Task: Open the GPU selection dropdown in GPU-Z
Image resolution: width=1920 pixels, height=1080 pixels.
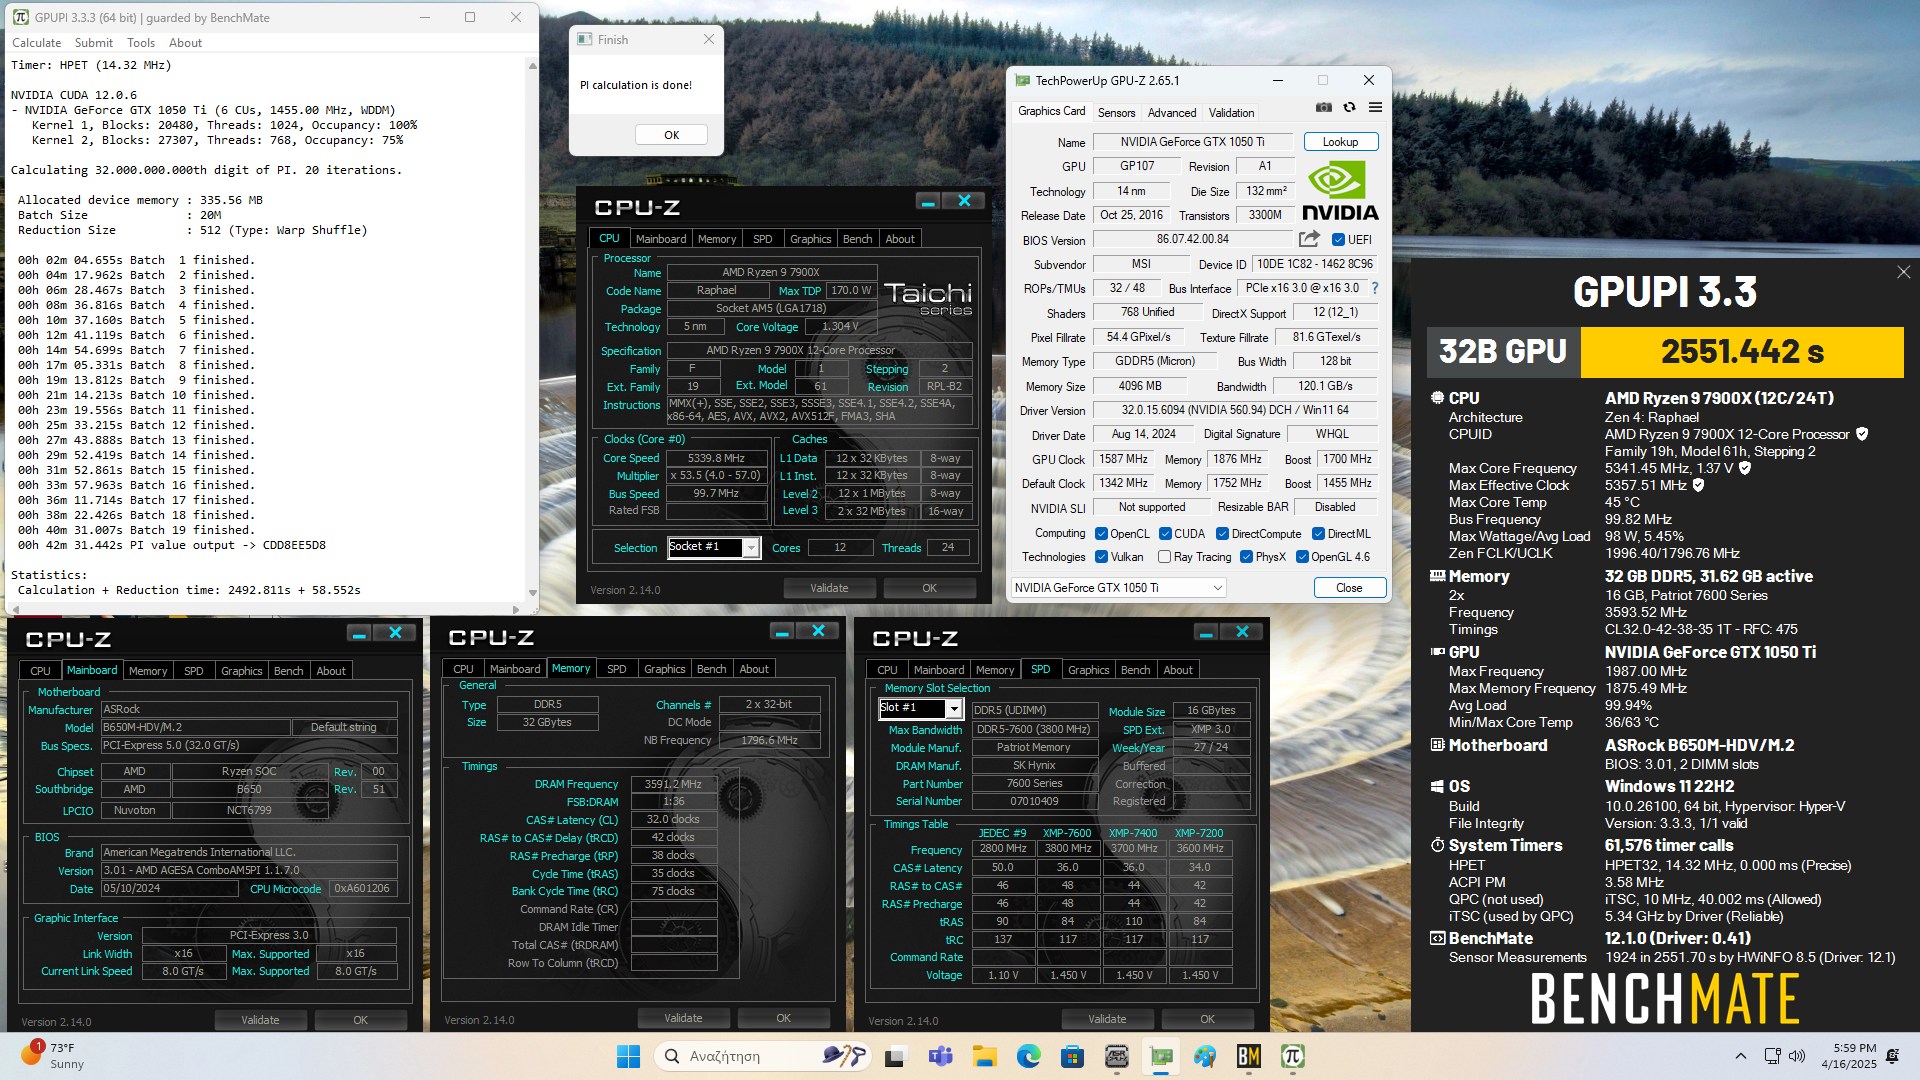Action: tap(1119, 588)
